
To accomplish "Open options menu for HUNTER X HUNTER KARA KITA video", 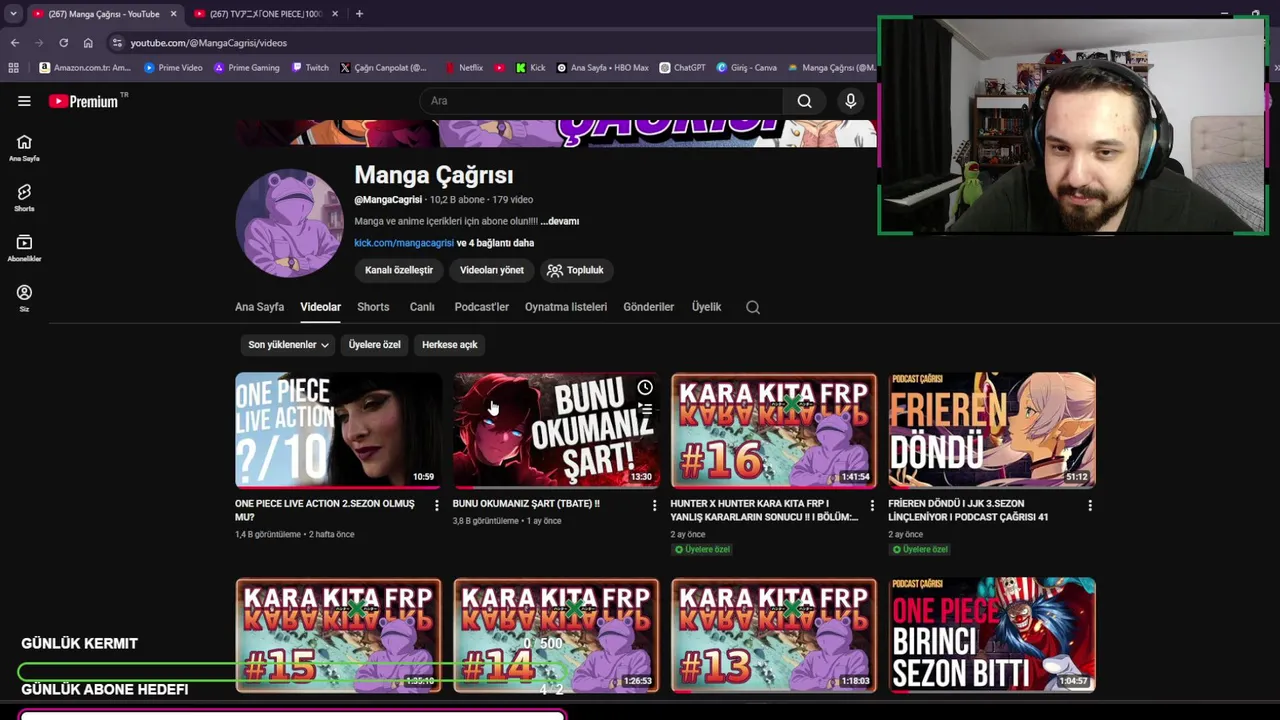I will pos(872,506).
